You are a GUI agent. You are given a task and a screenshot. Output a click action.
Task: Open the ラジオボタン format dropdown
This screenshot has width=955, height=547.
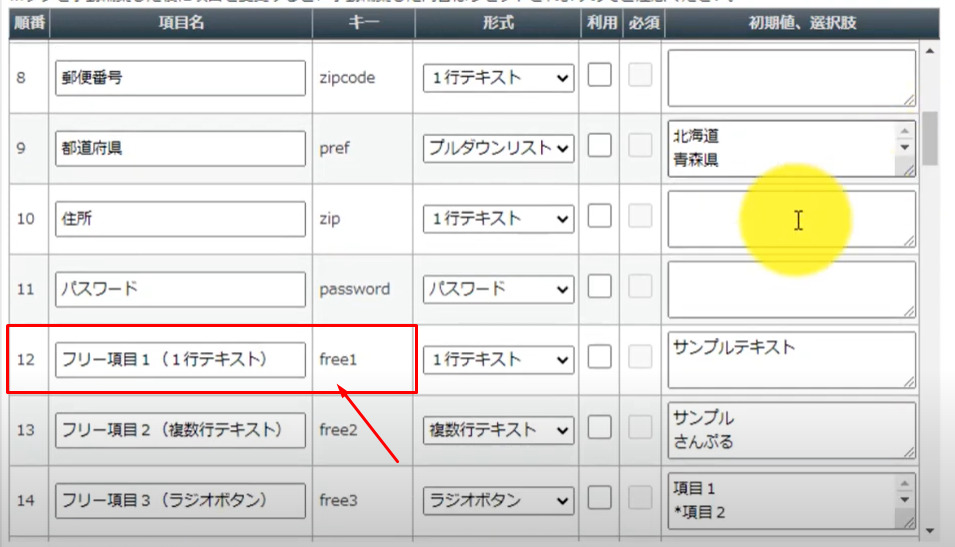pos(499,500)
